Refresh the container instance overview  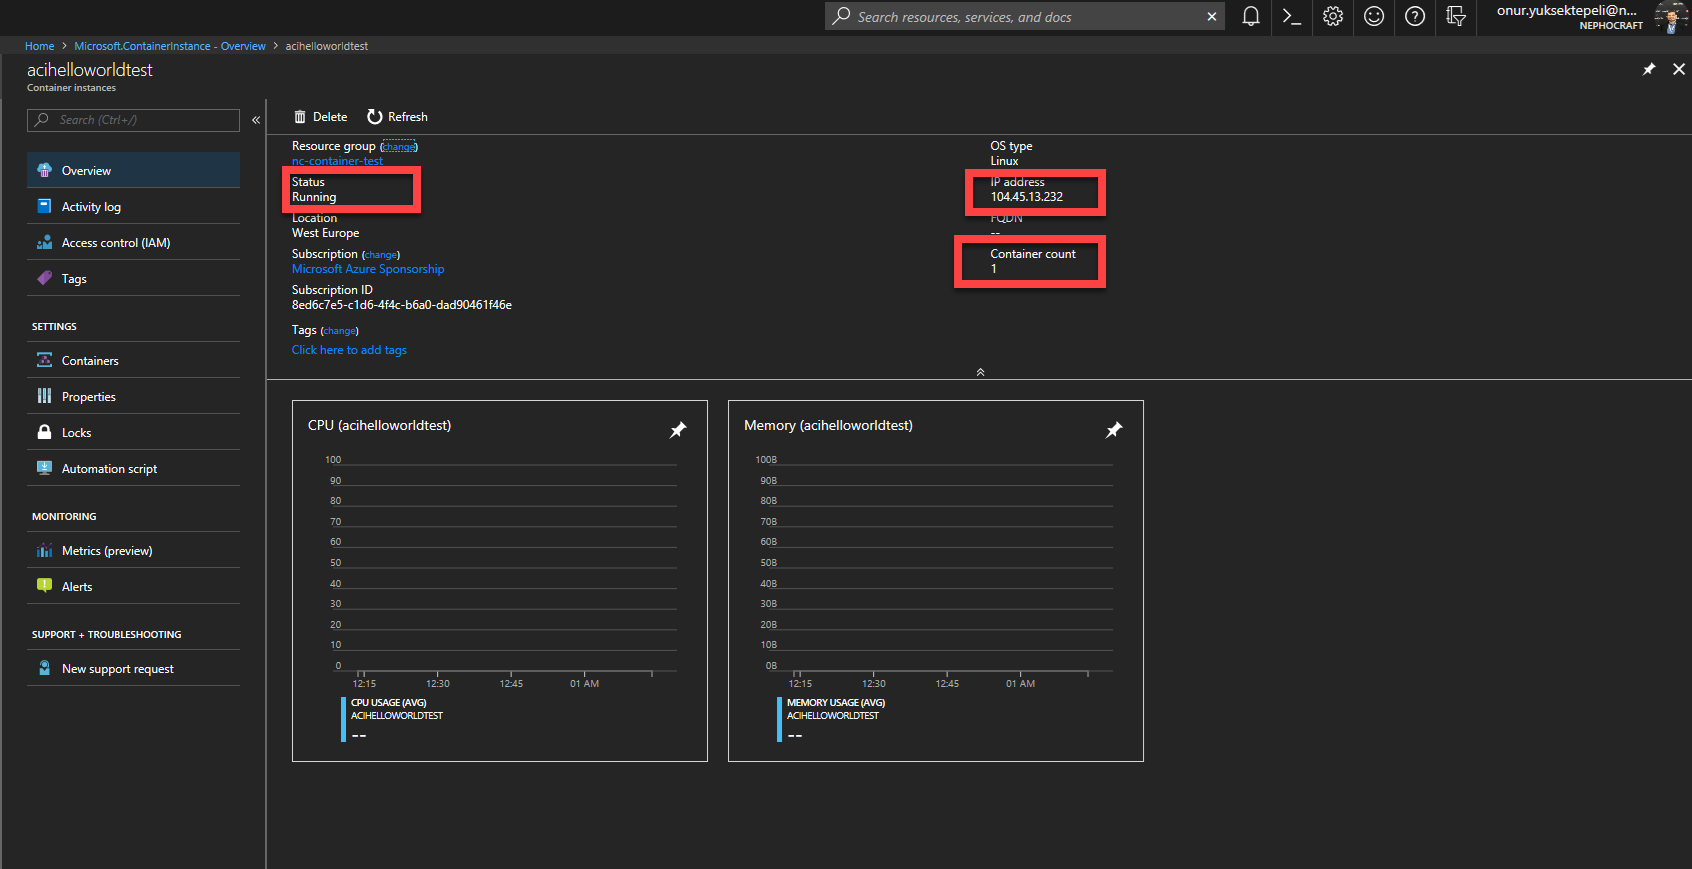tap(397, 117)
